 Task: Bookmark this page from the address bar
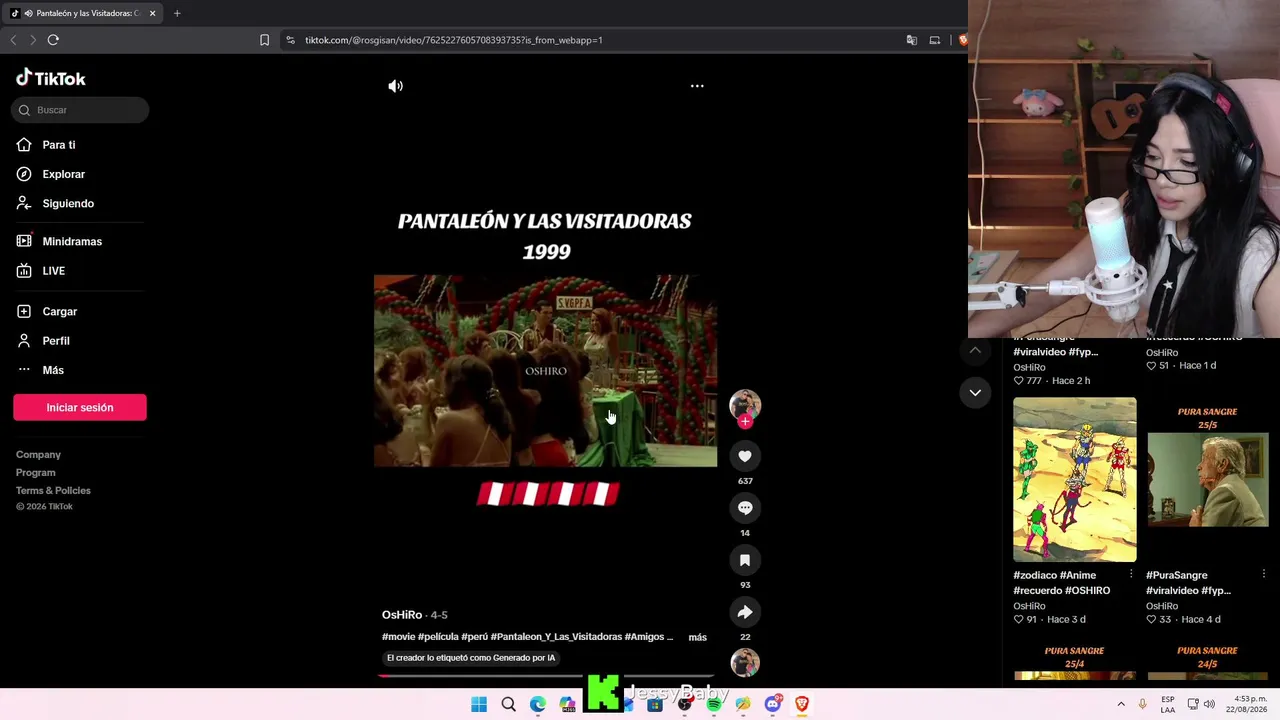tap(264, 40)
